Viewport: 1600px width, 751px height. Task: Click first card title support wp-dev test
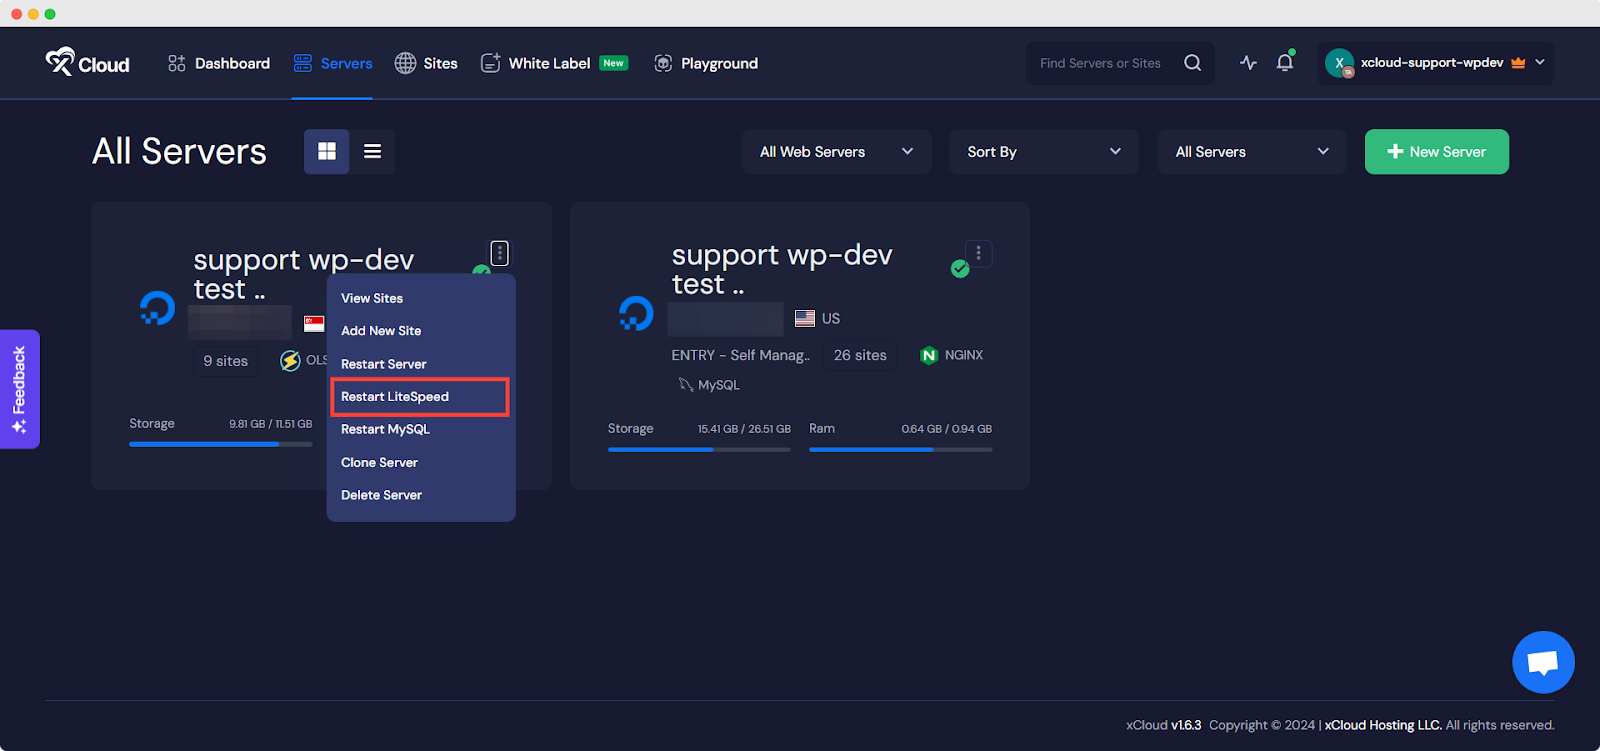(303, 274)
